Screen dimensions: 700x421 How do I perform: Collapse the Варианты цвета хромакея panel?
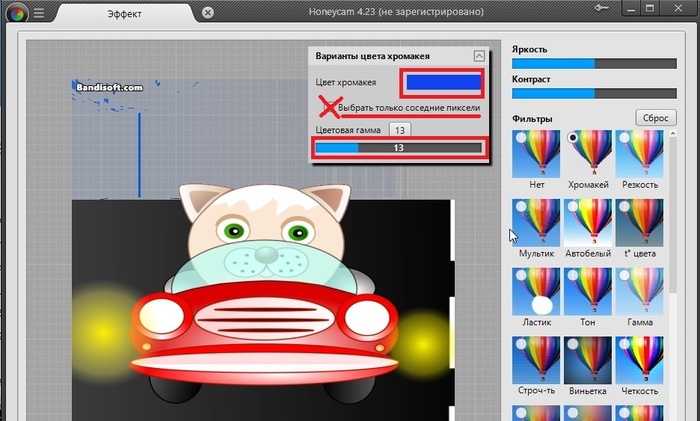pos(479,56)
